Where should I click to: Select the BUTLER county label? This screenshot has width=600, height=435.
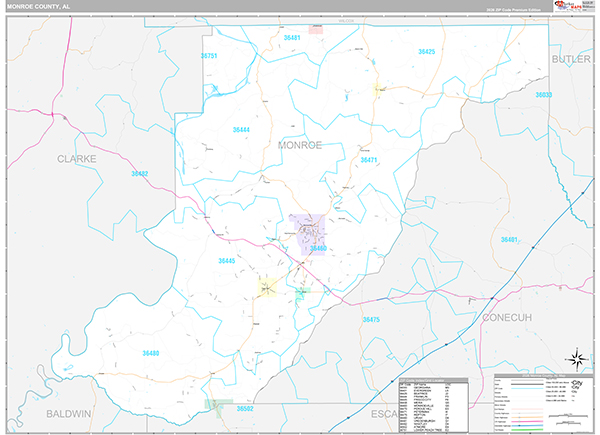pyautogui.click(x=571, y=60)
